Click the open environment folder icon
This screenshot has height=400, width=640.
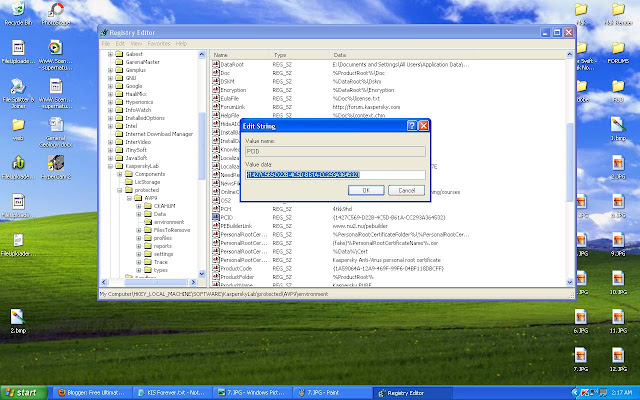pos(148,222)
